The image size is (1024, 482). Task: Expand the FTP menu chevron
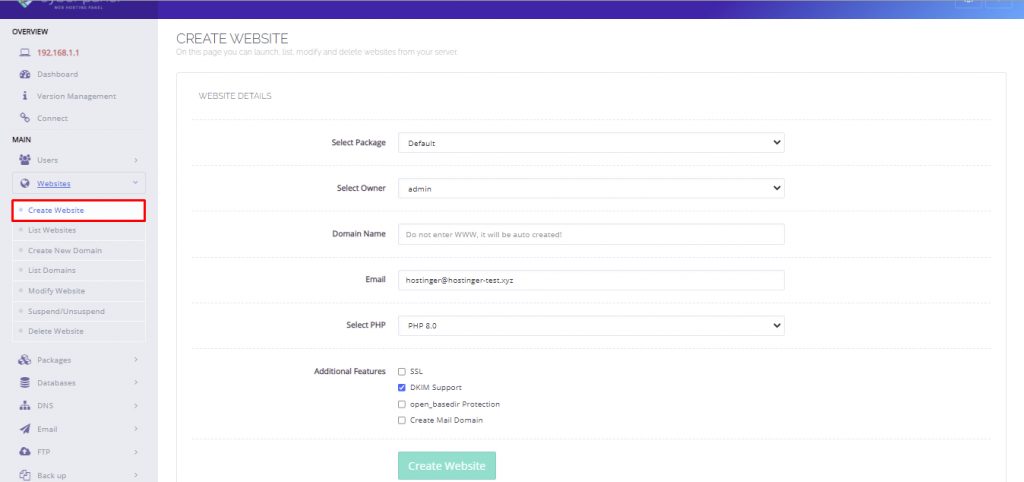[x=135, y=452]
